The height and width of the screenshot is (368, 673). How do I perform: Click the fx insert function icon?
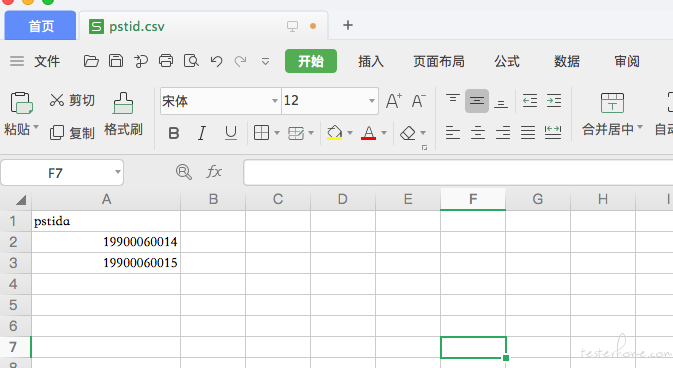pyautogui.click(x=214, y=172)
